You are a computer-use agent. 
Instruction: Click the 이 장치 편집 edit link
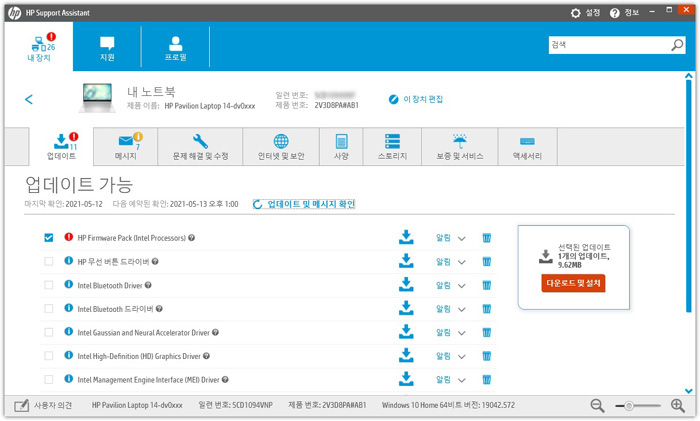click(x=416, y=99)
